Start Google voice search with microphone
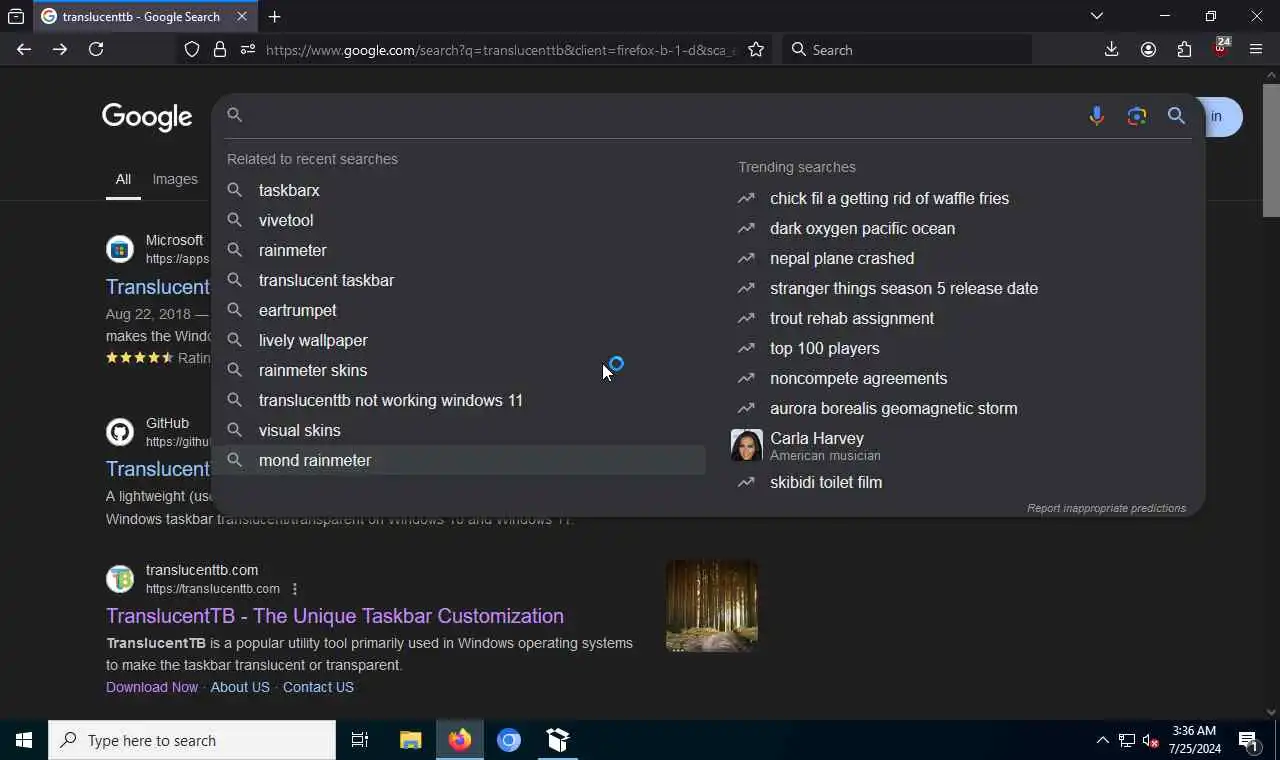The image size is (1280, 760). pos(1097,116)
